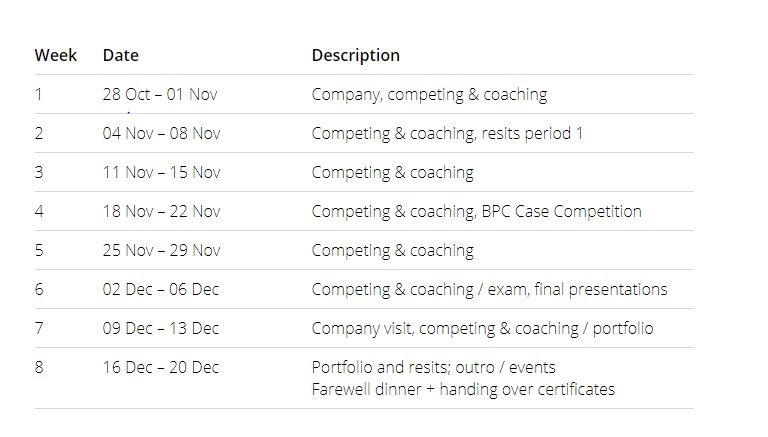Click the 'Farewell dinner + handing over certificates' line
The height and width of the screenshot is (437, 768).
[x=463, y=389]
